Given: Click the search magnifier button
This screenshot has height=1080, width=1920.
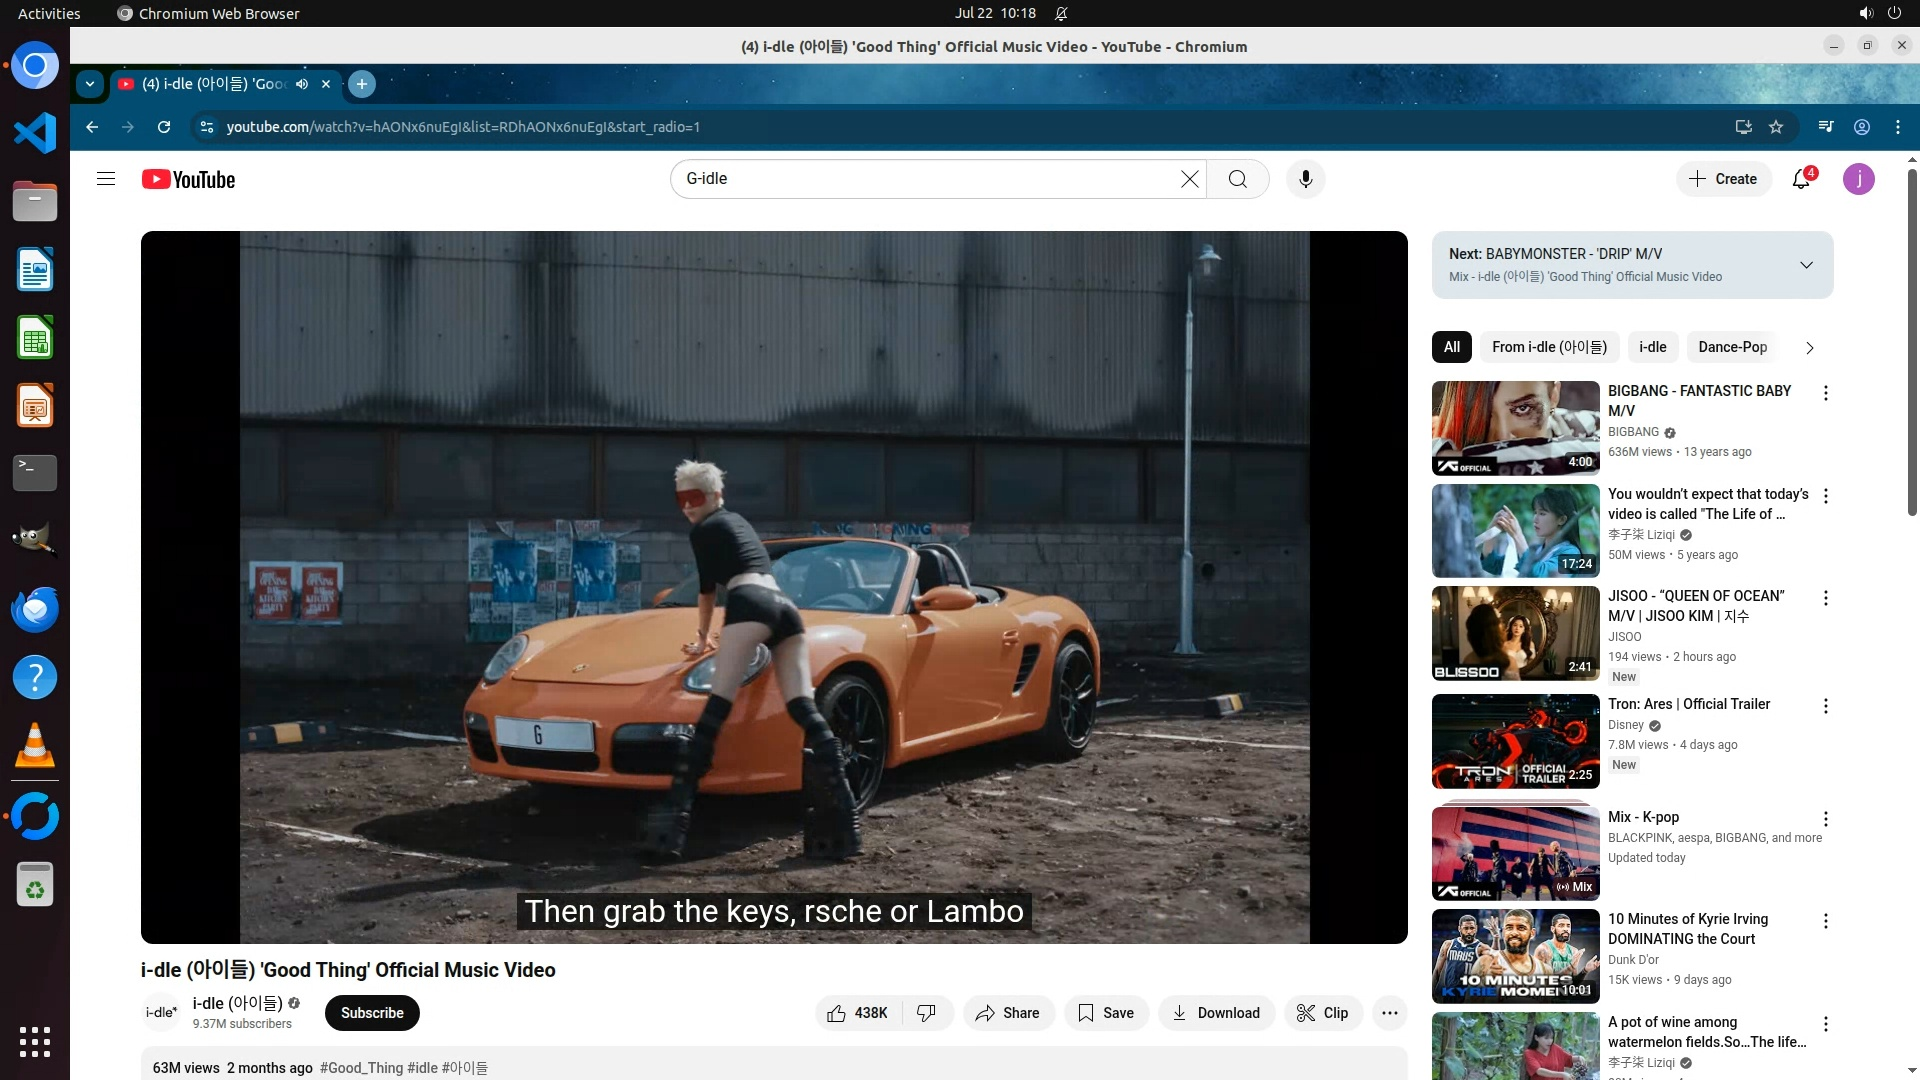Looking at the screenshot, I should tap(1238, 179).
